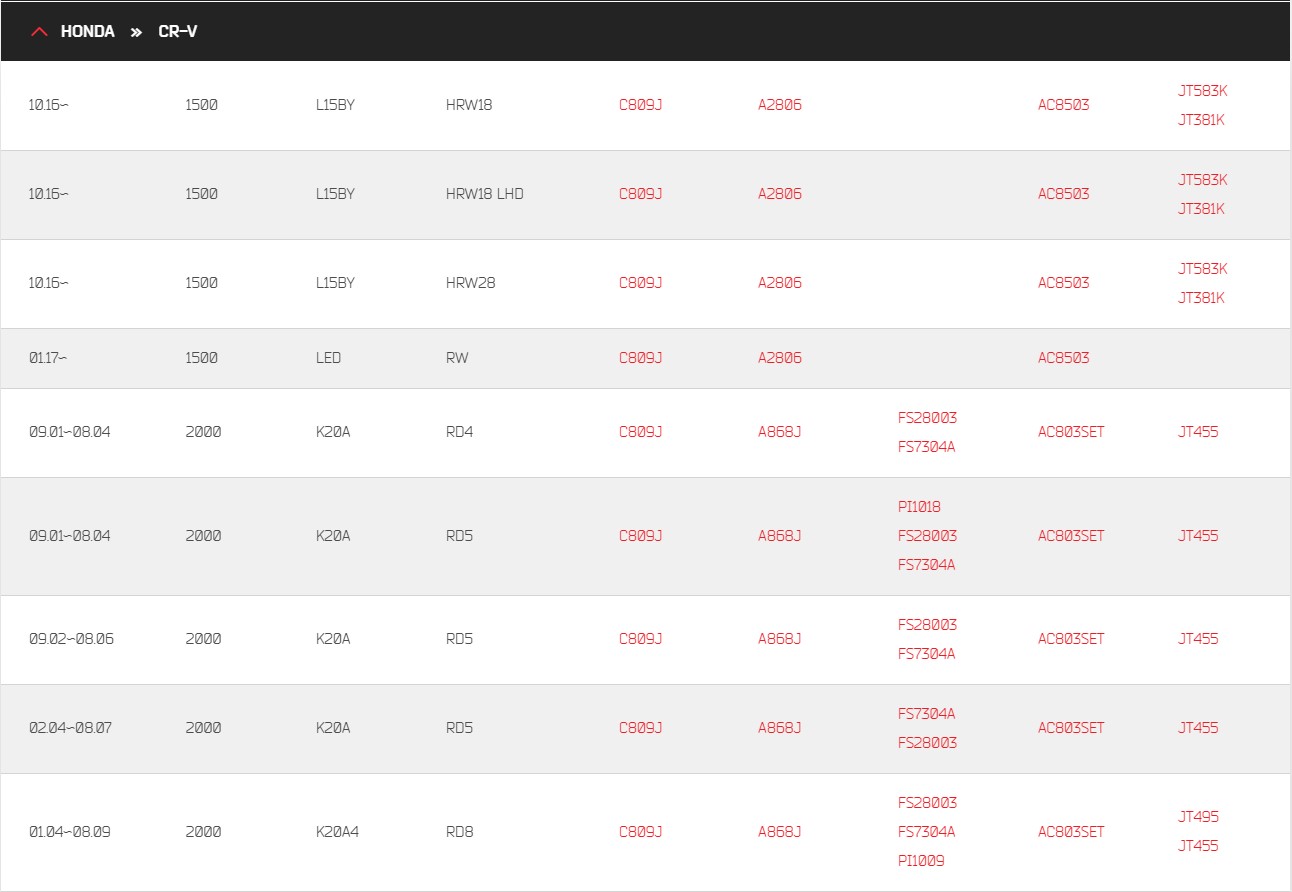
Task: Follow the C809J link in the RD4 row
Action: (641, 432)
